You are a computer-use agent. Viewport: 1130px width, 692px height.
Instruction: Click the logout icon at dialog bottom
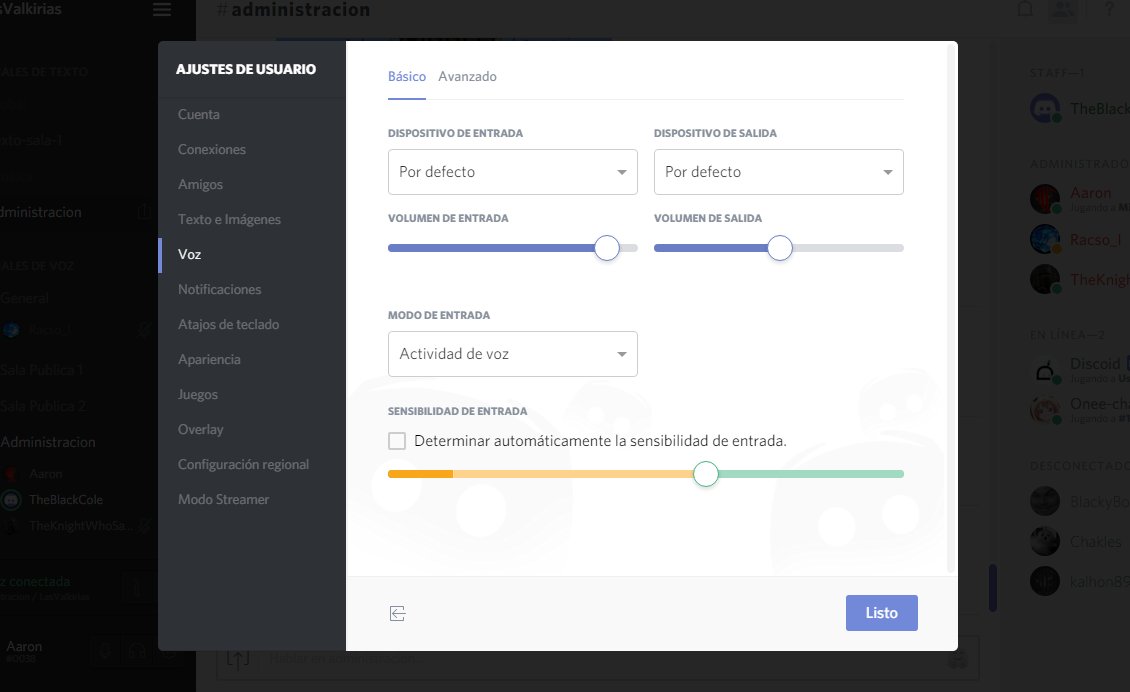tap(397, 613)
